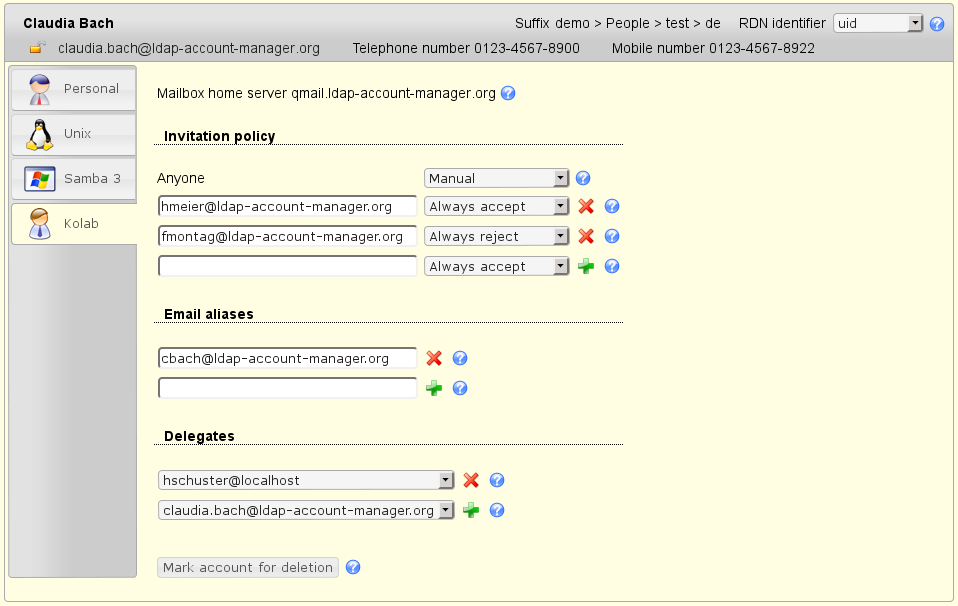Open the Unix tab

(x=73, y=134)
